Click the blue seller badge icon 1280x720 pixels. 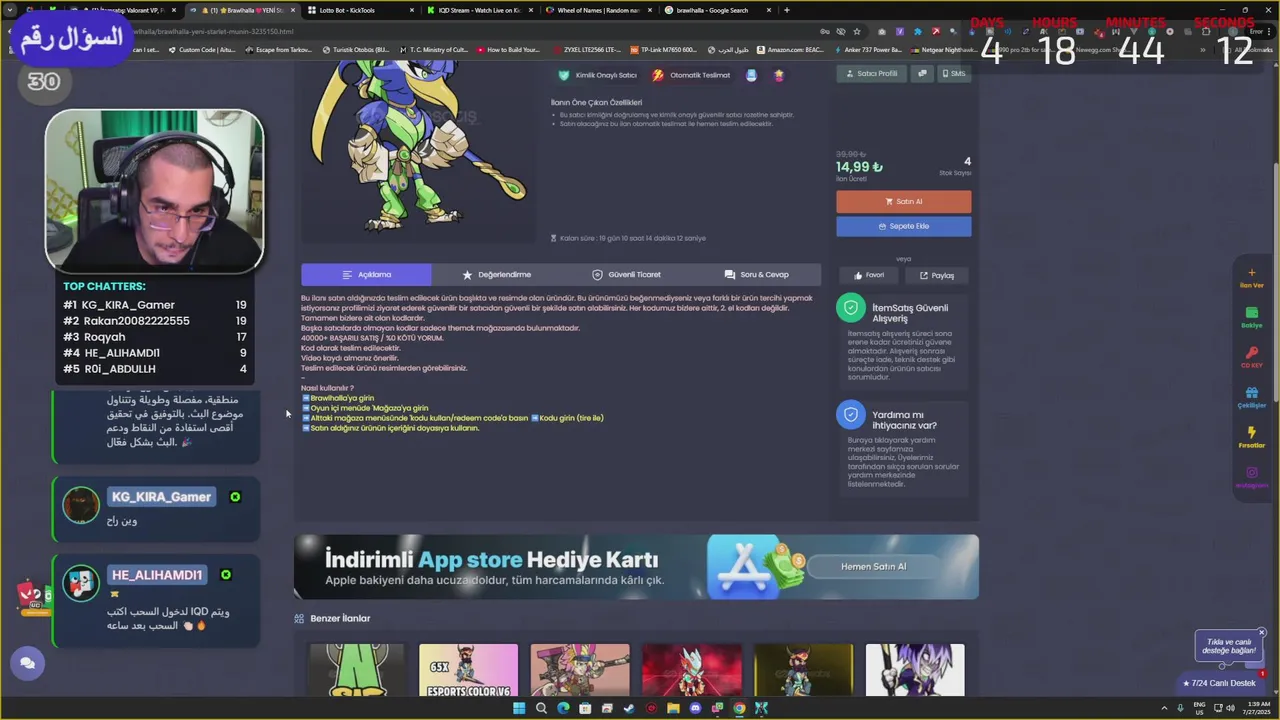coord(751,75)
